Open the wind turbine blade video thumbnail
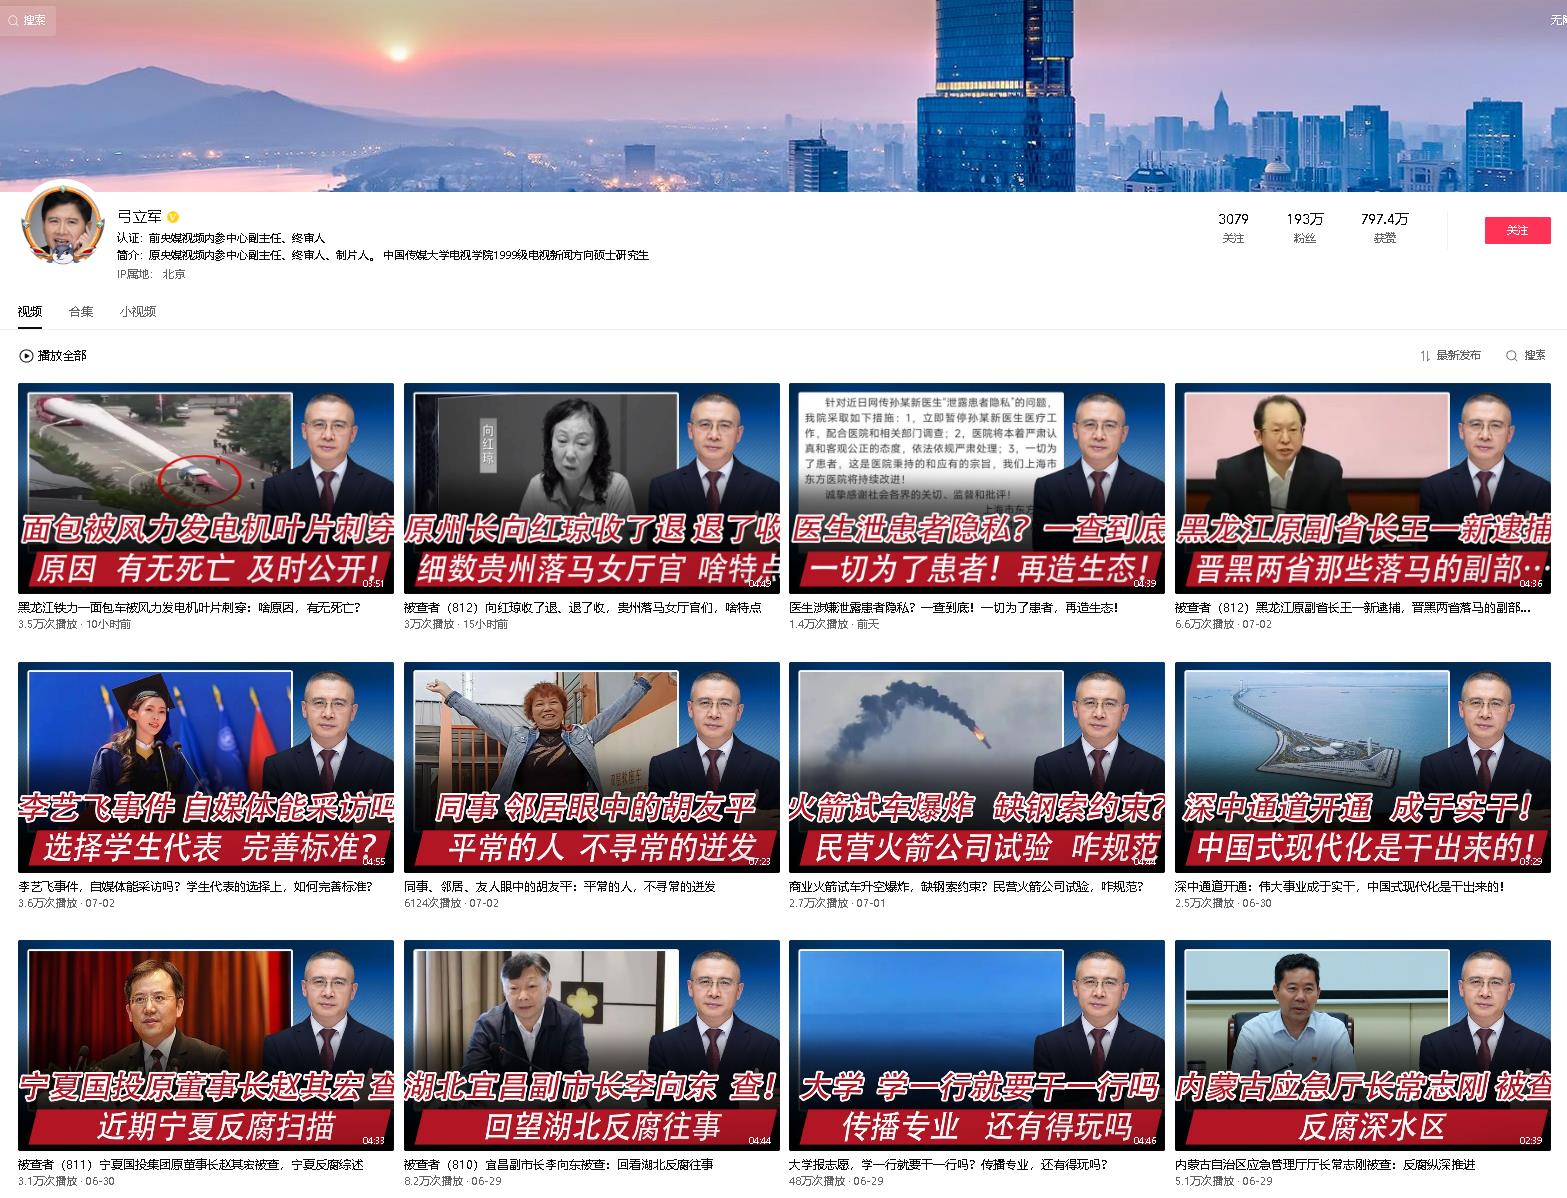The image size is (1567, 1198). [x=206, y=488]
